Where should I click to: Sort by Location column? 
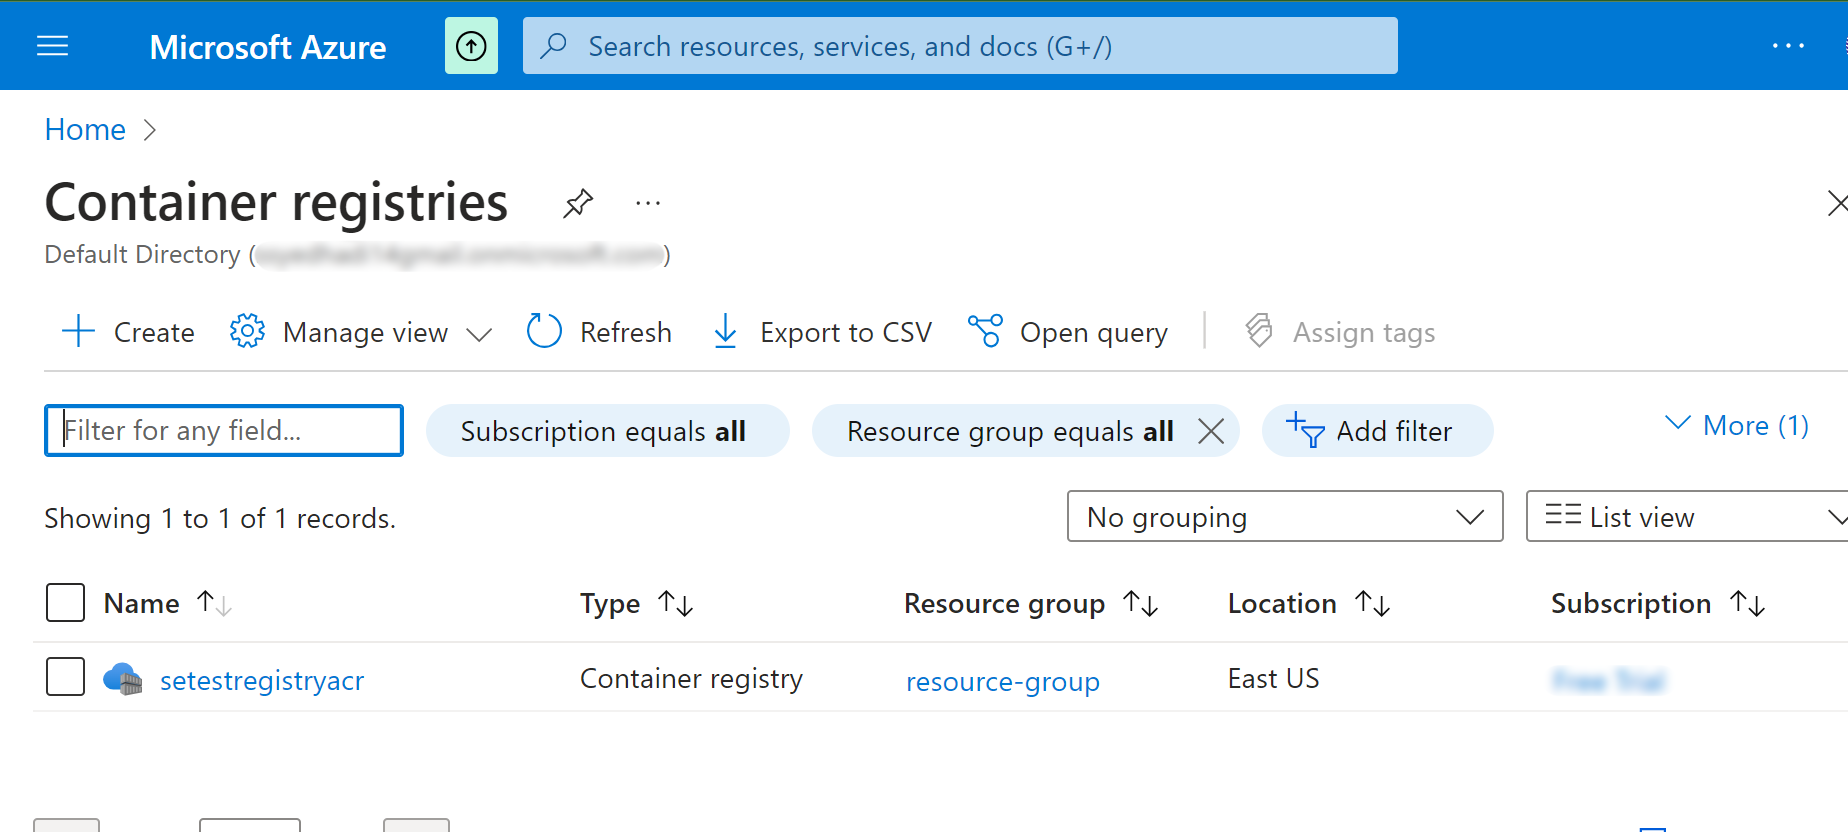1309,603
